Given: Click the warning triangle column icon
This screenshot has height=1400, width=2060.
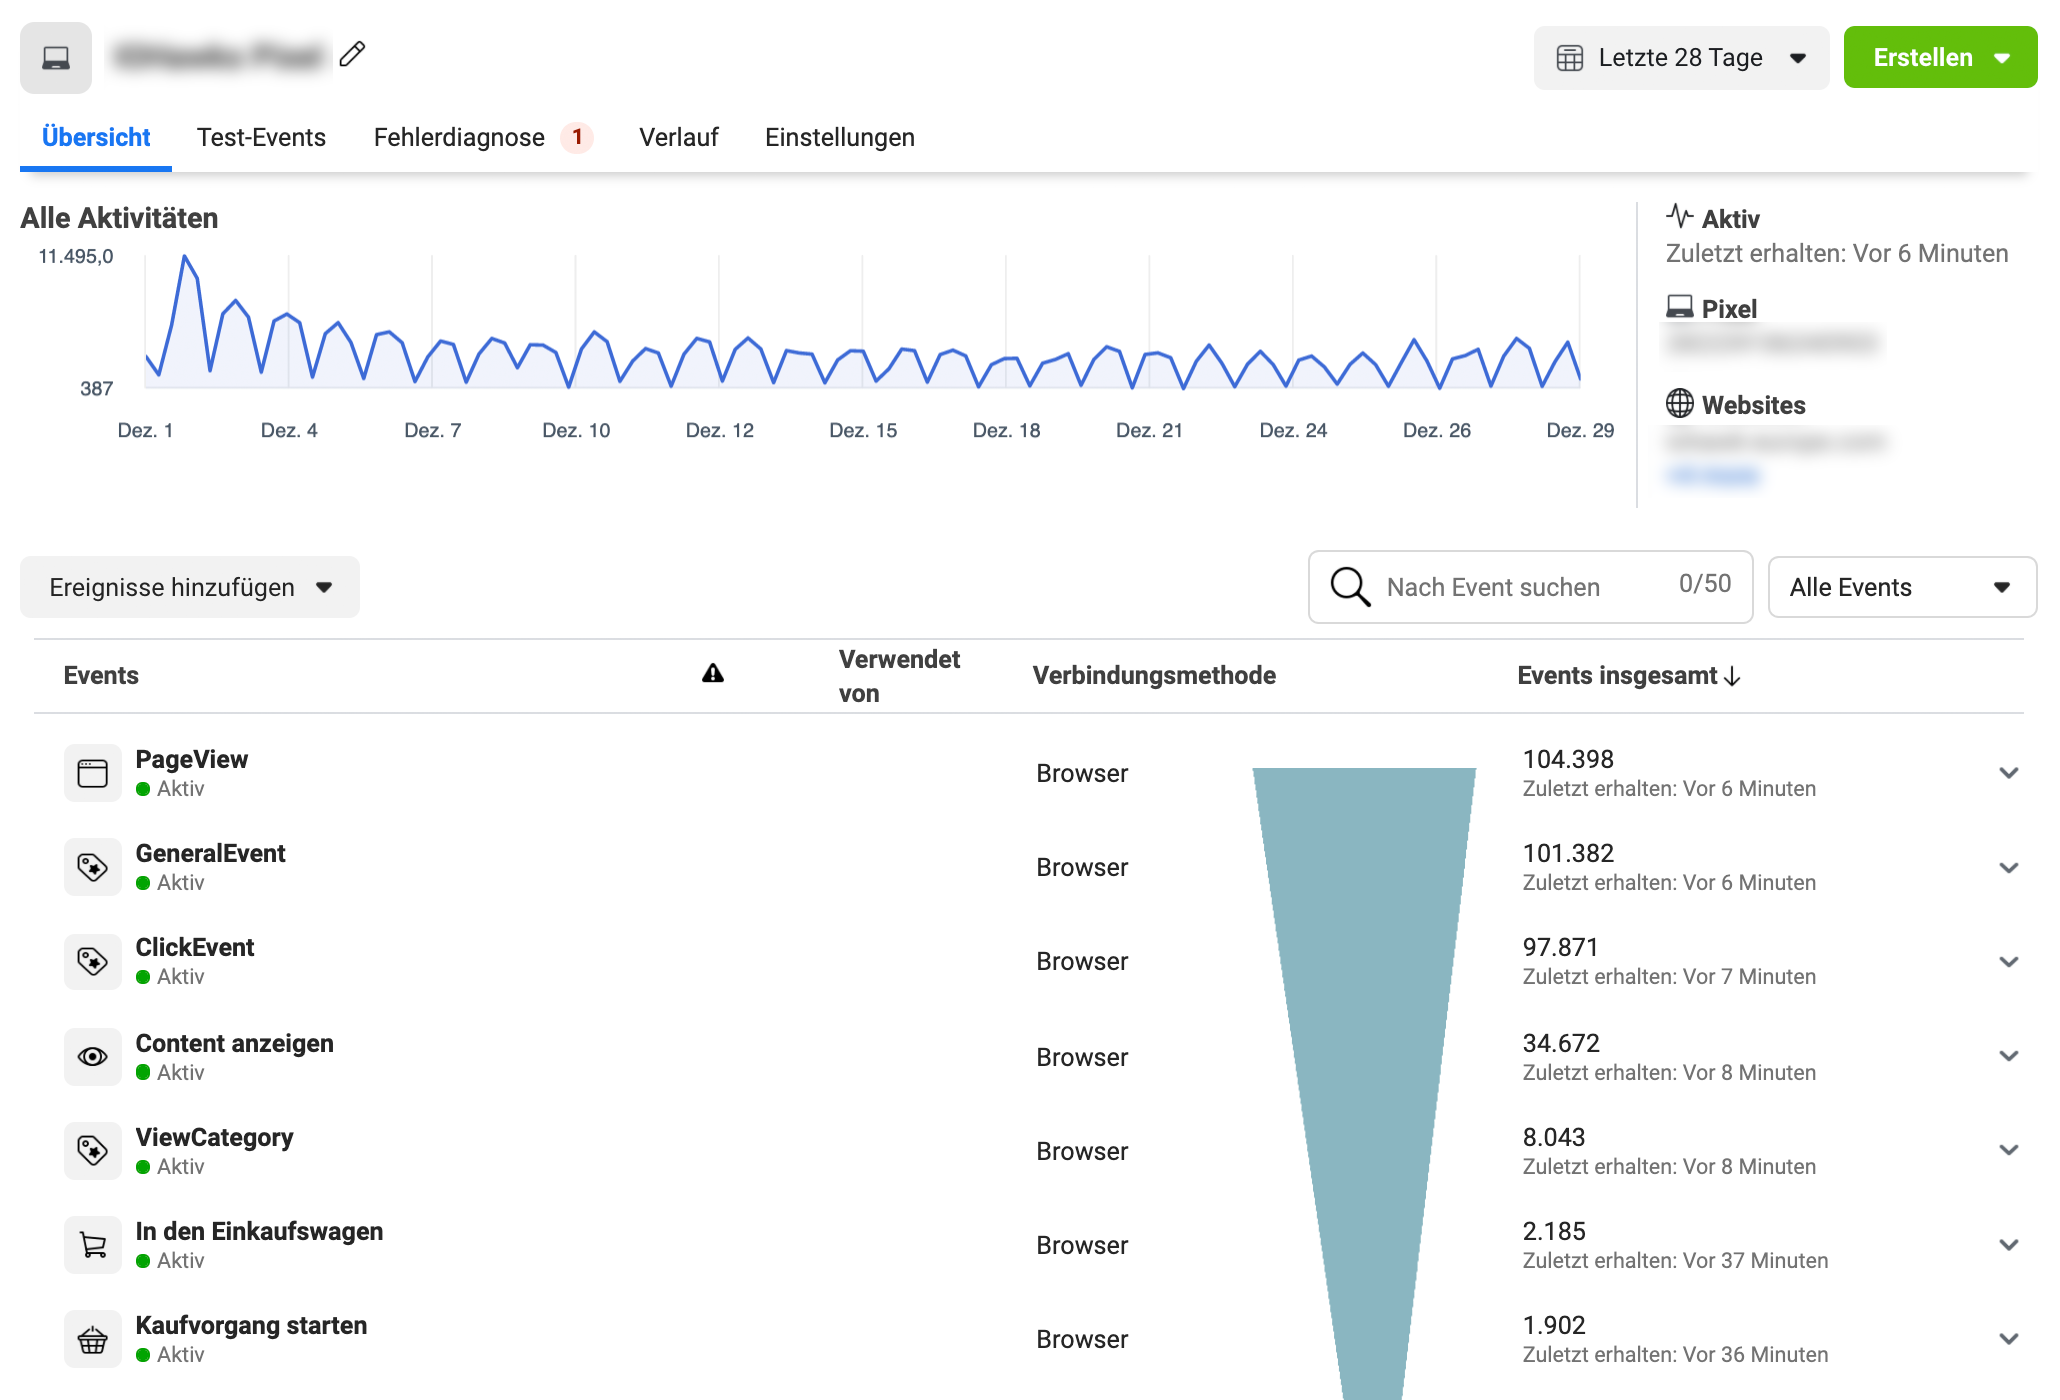Looking at the screenshot, I should pos(712,674).
